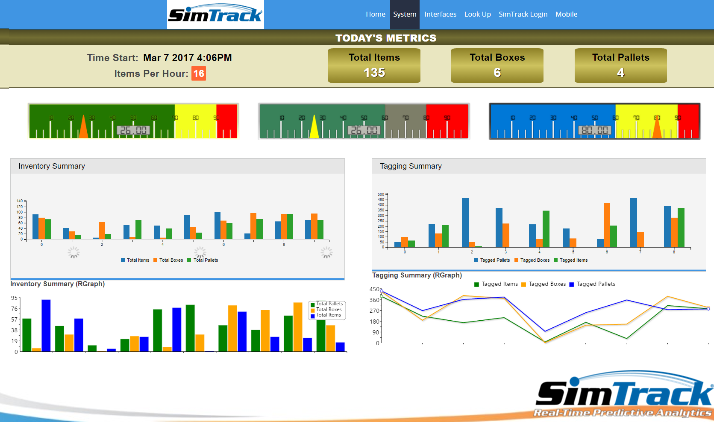
Task: Click the Total Pallets metric button
Action: (x=620, y=65)
